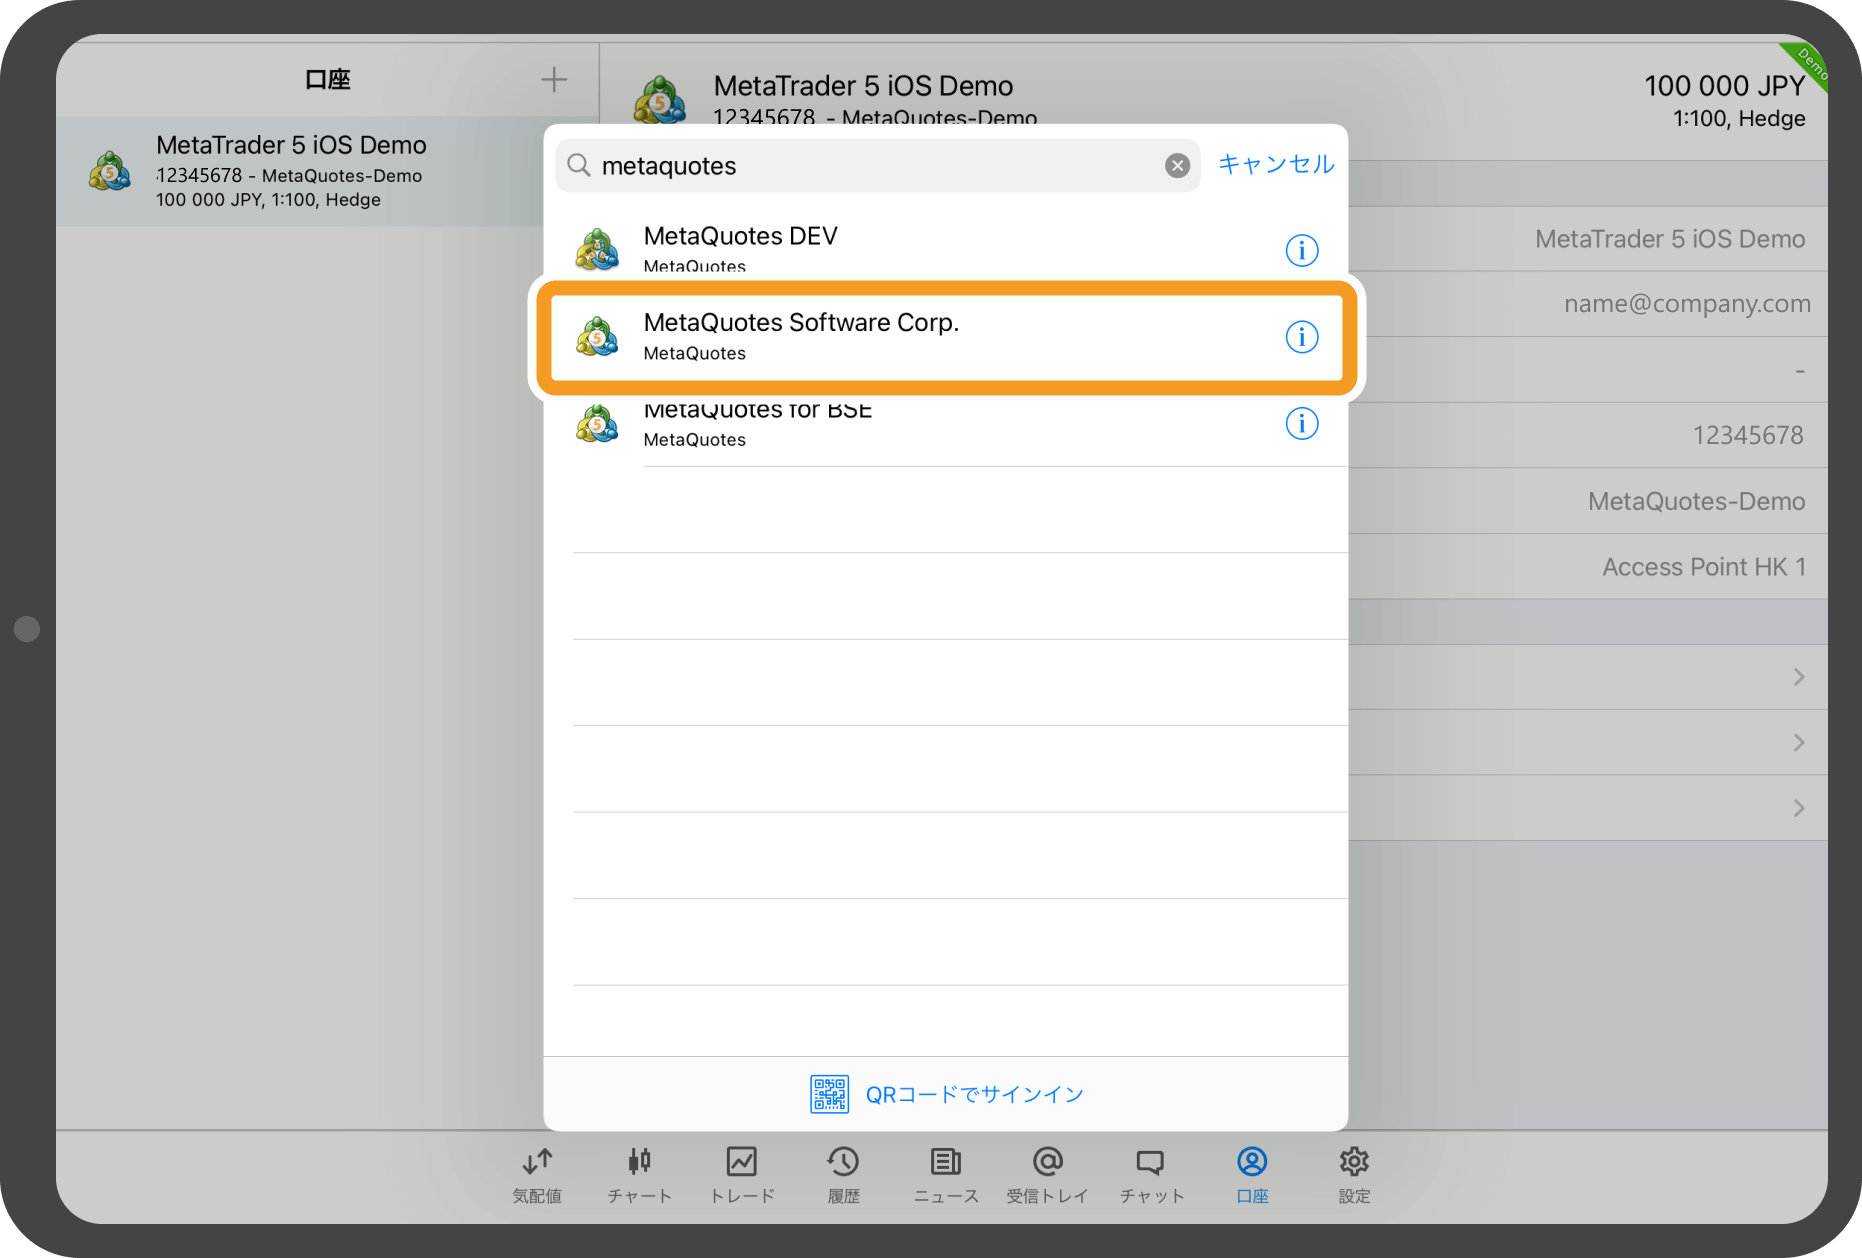View the ニュース news tab
Viewport: 1862px width, 1258px height.
point(945,1174)
